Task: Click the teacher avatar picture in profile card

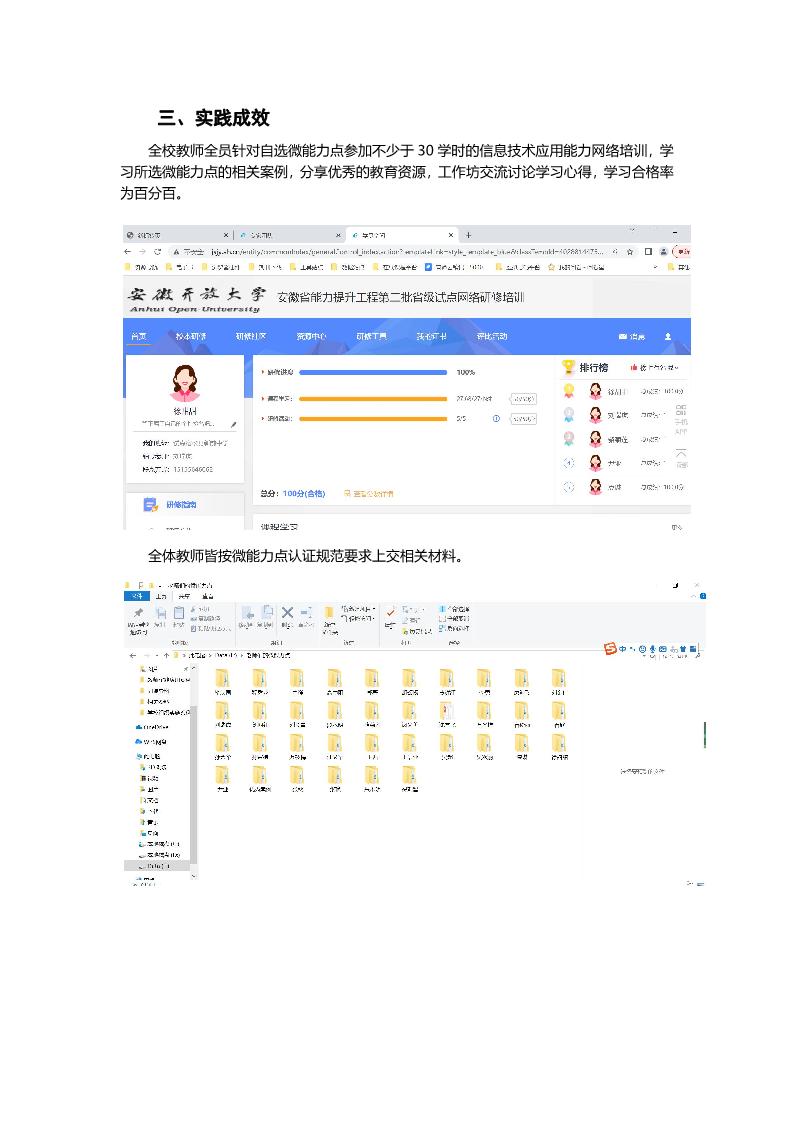Action: tap(185, 382)
